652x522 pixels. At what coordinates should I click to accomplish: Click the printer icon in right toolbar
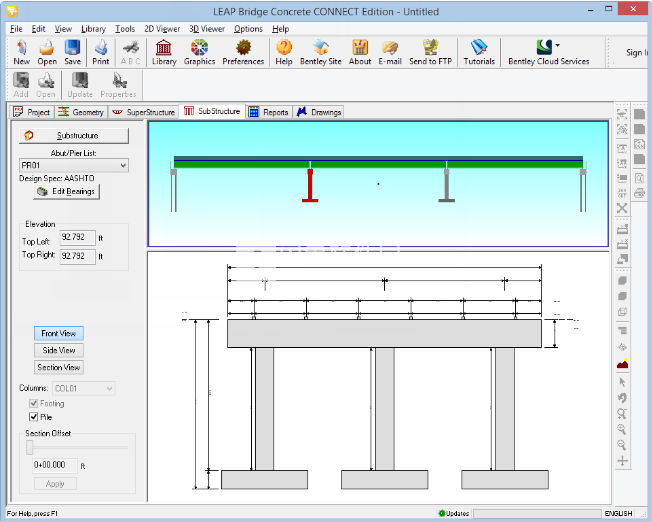[x=640, y=193]
